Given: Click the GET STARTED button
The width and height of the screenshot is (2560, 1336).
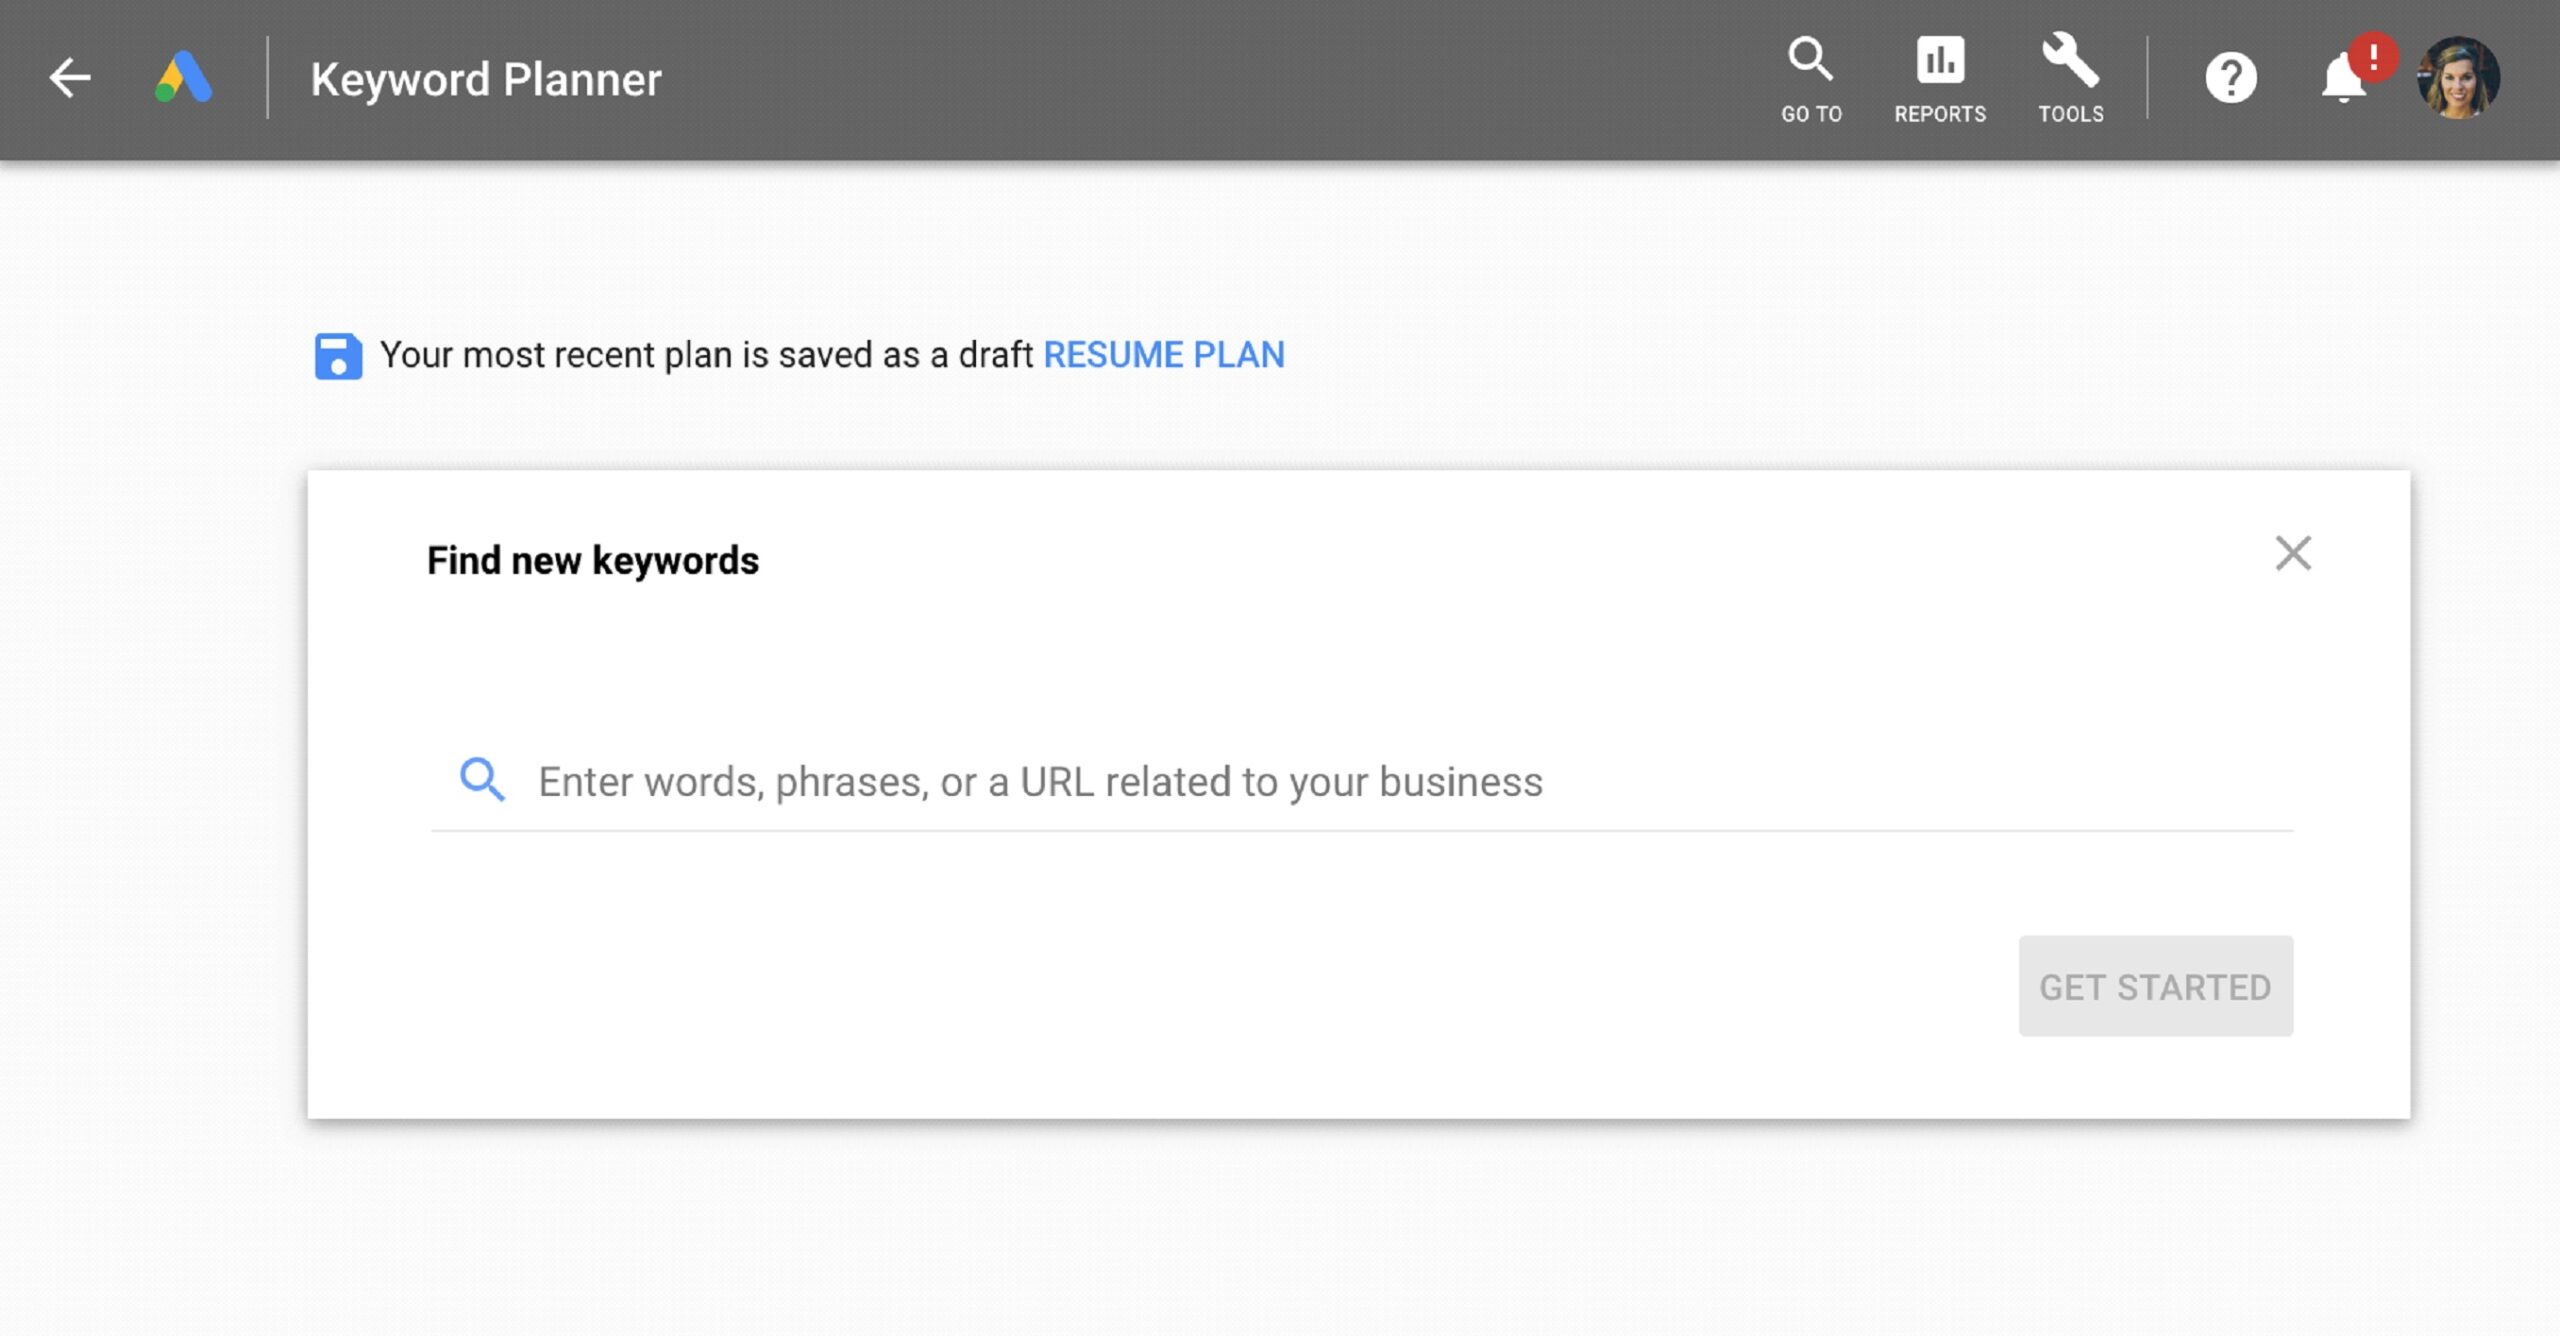Looking at the screenshot, I should [2156, 986].
